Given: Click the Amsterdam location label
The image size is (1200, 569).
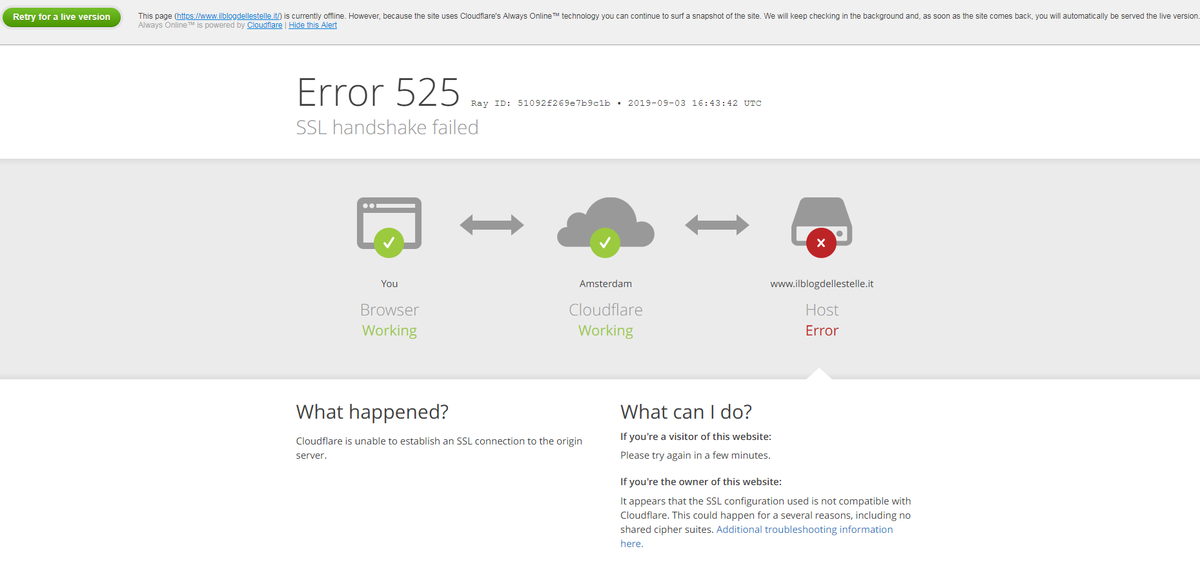Looking at the screenshot, I should coord(605,284).
